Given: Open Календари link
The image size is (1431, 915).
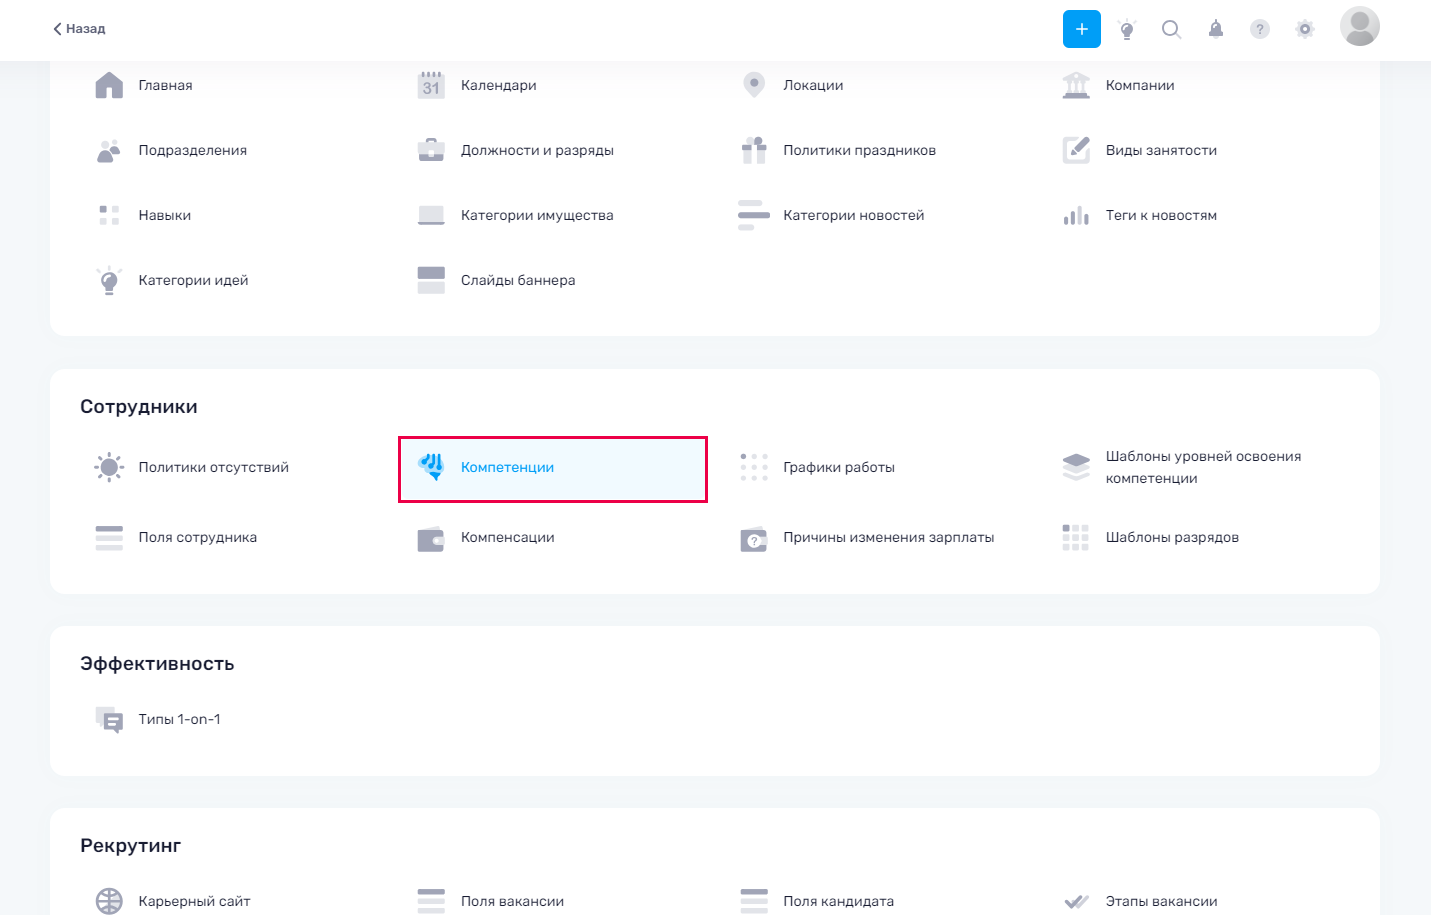Looking at the screenshot, I should pyautogui.click(x=499, y=85).
